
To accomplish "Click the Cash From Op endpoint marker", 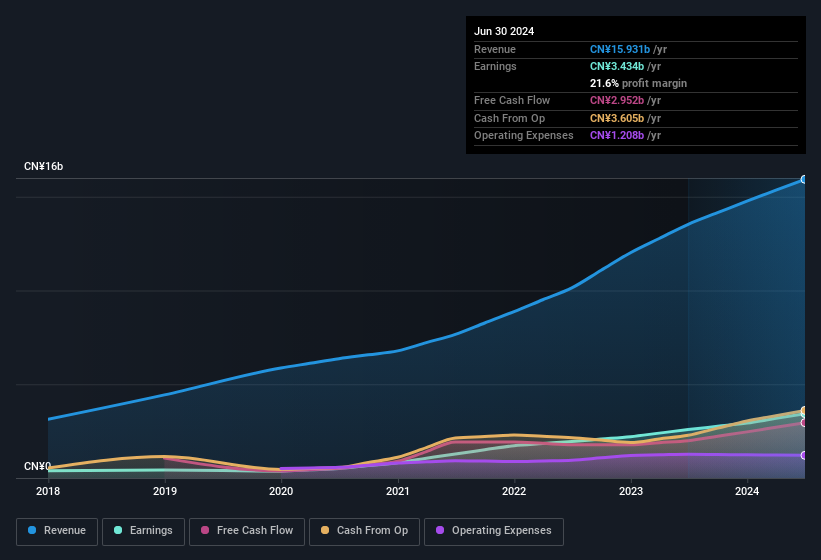I will tap(804, 410).
